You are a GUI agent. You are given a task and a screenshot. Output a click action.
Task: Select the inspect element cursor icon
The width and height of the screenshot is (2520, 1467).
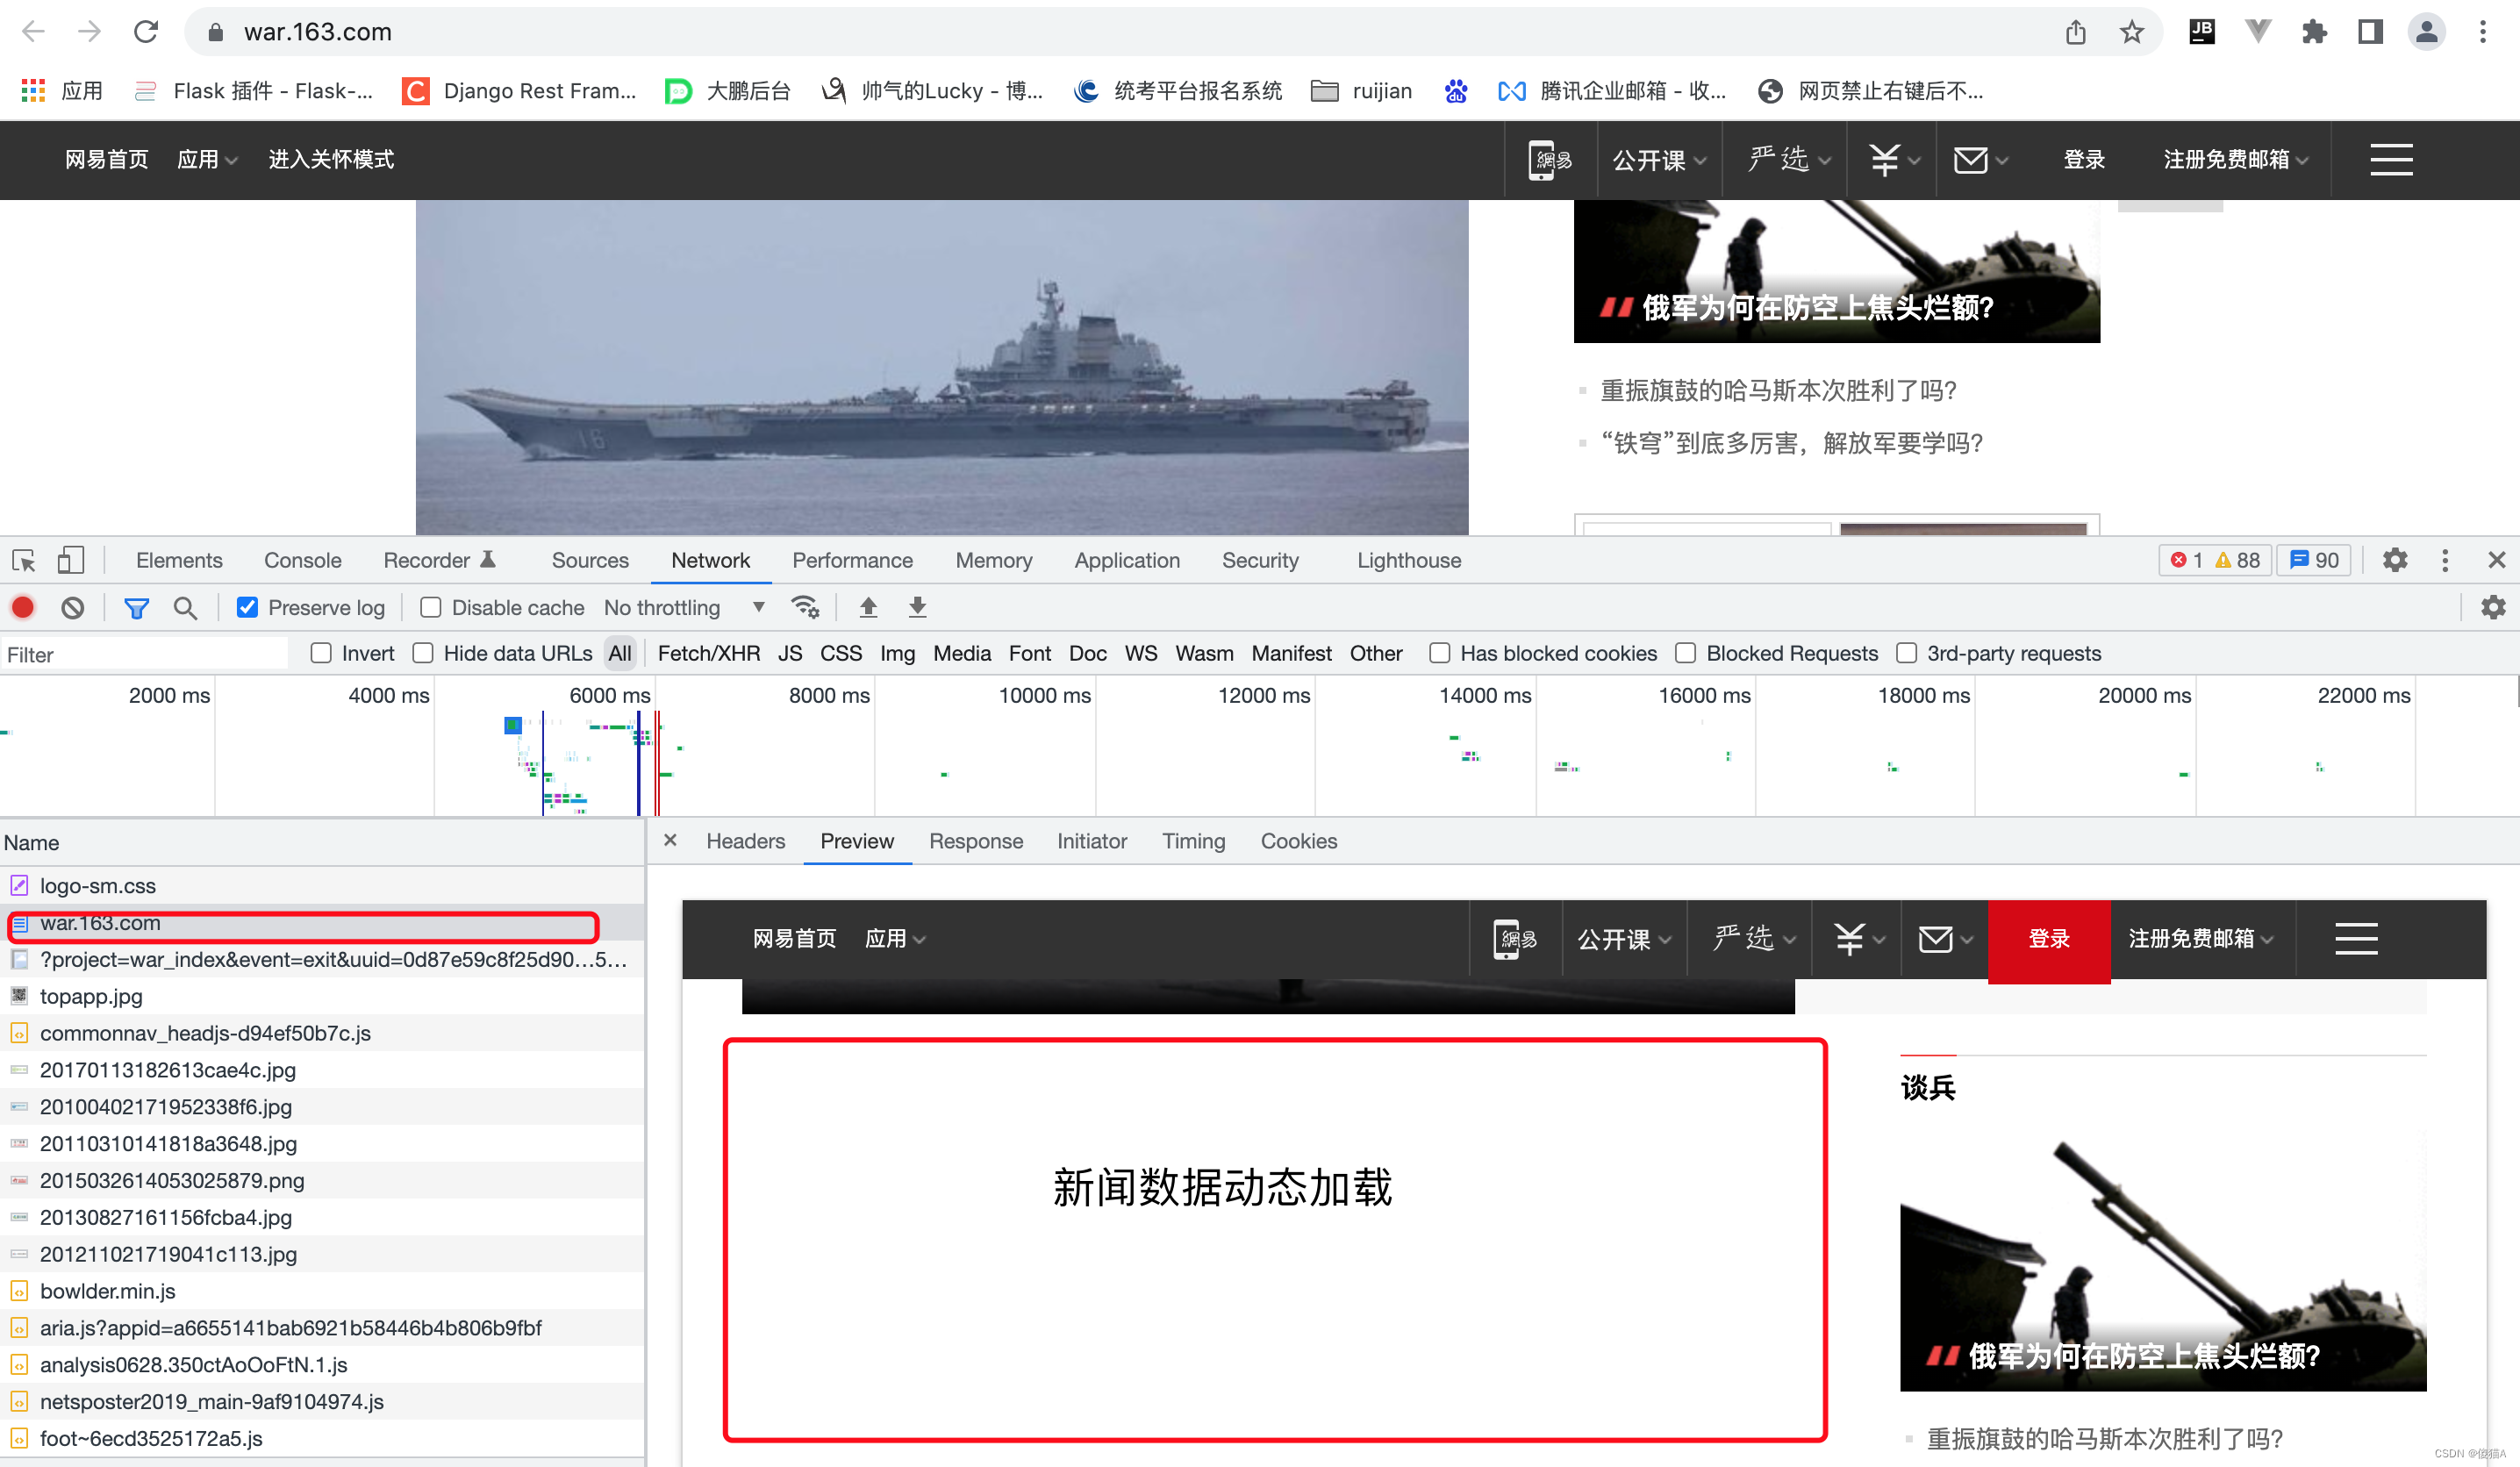pos(23,560)
